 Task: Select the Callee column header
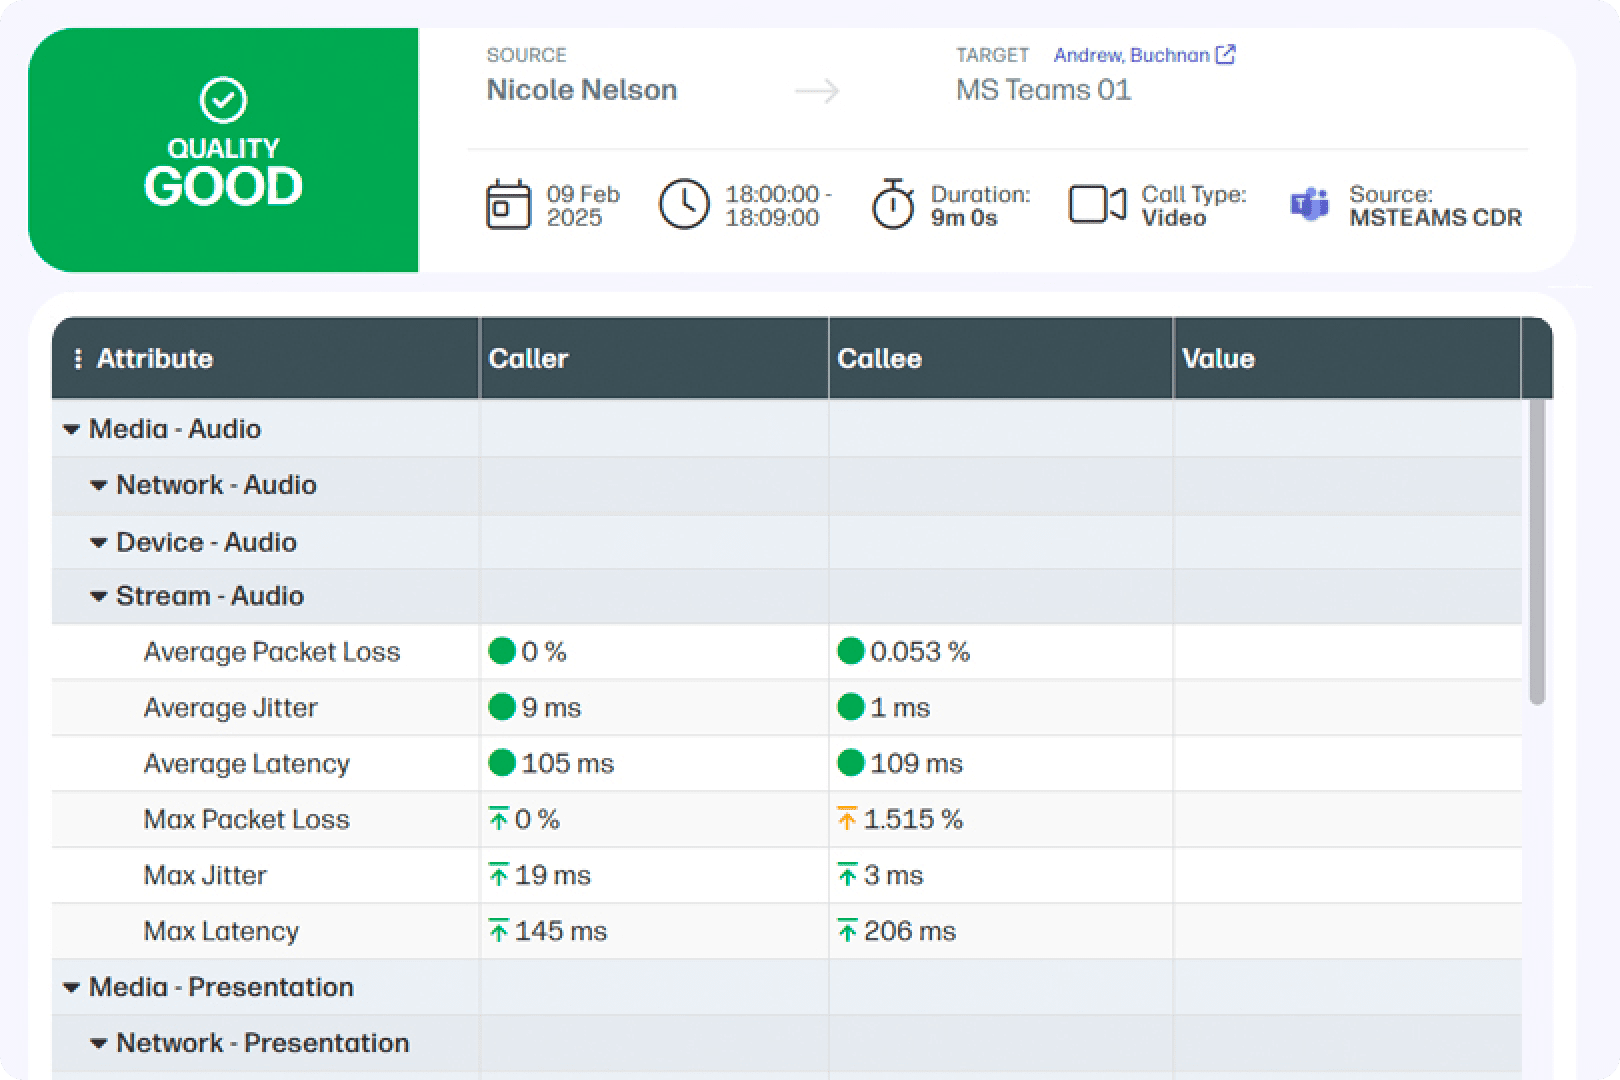(879, 358)
